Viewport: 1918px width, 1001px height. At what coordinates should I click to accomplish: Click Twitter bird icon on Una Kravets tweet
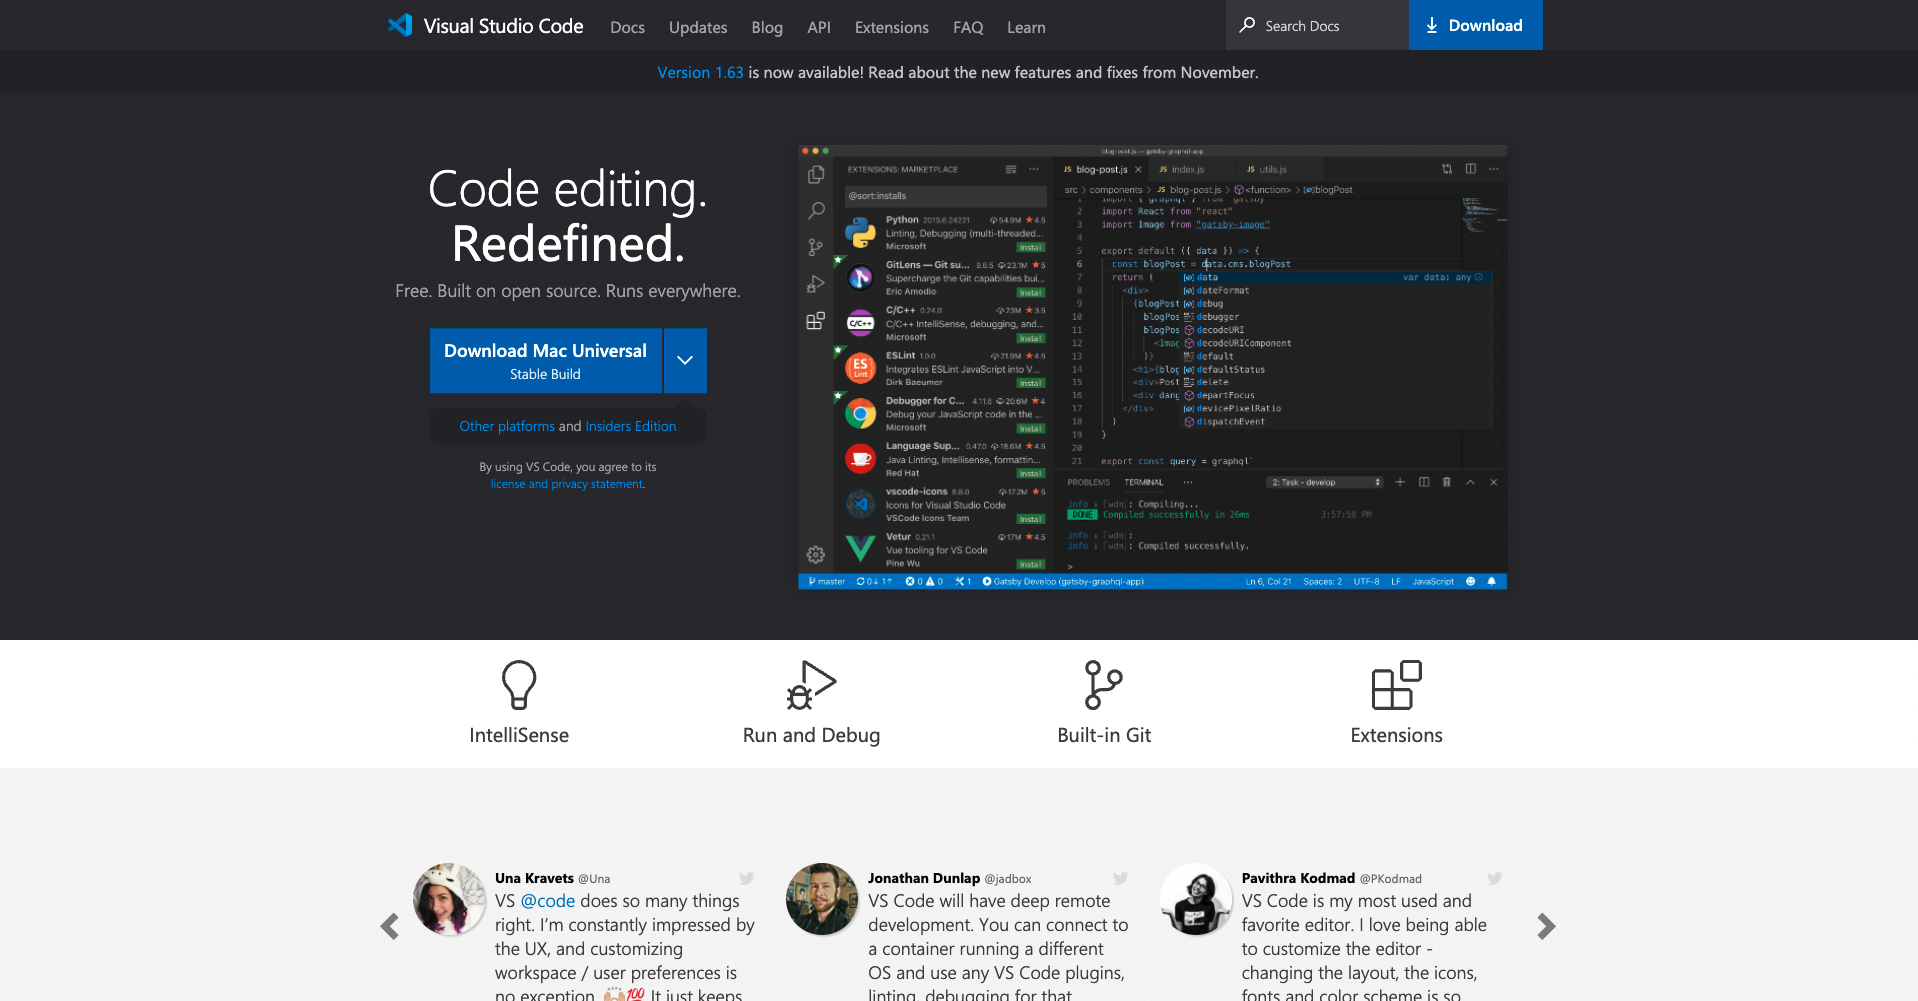coord(746,879)
